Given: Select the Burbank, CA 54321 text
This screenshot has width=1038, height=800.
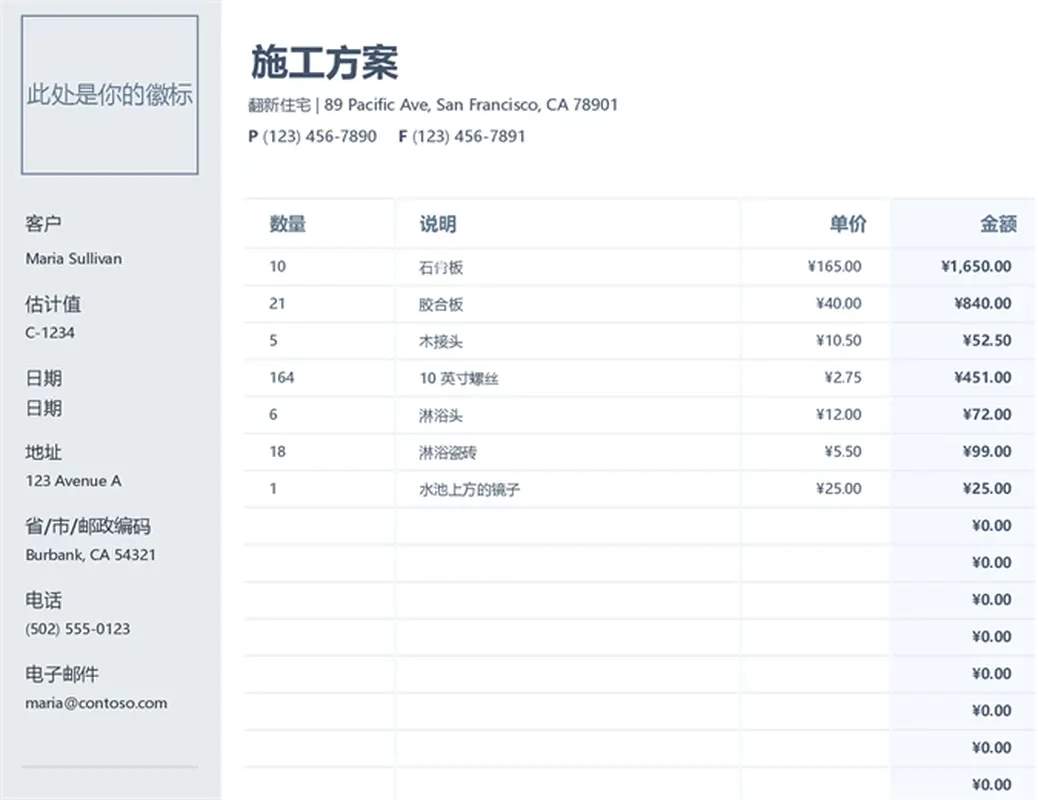Looking at the screenshot, I should [89, 554].
